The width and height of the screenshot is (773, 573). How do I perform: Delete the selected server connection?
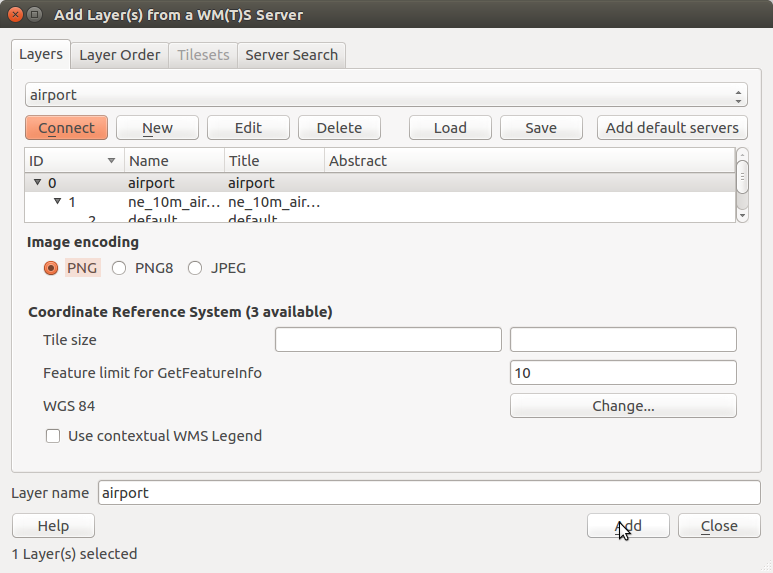tap(339, 128)
